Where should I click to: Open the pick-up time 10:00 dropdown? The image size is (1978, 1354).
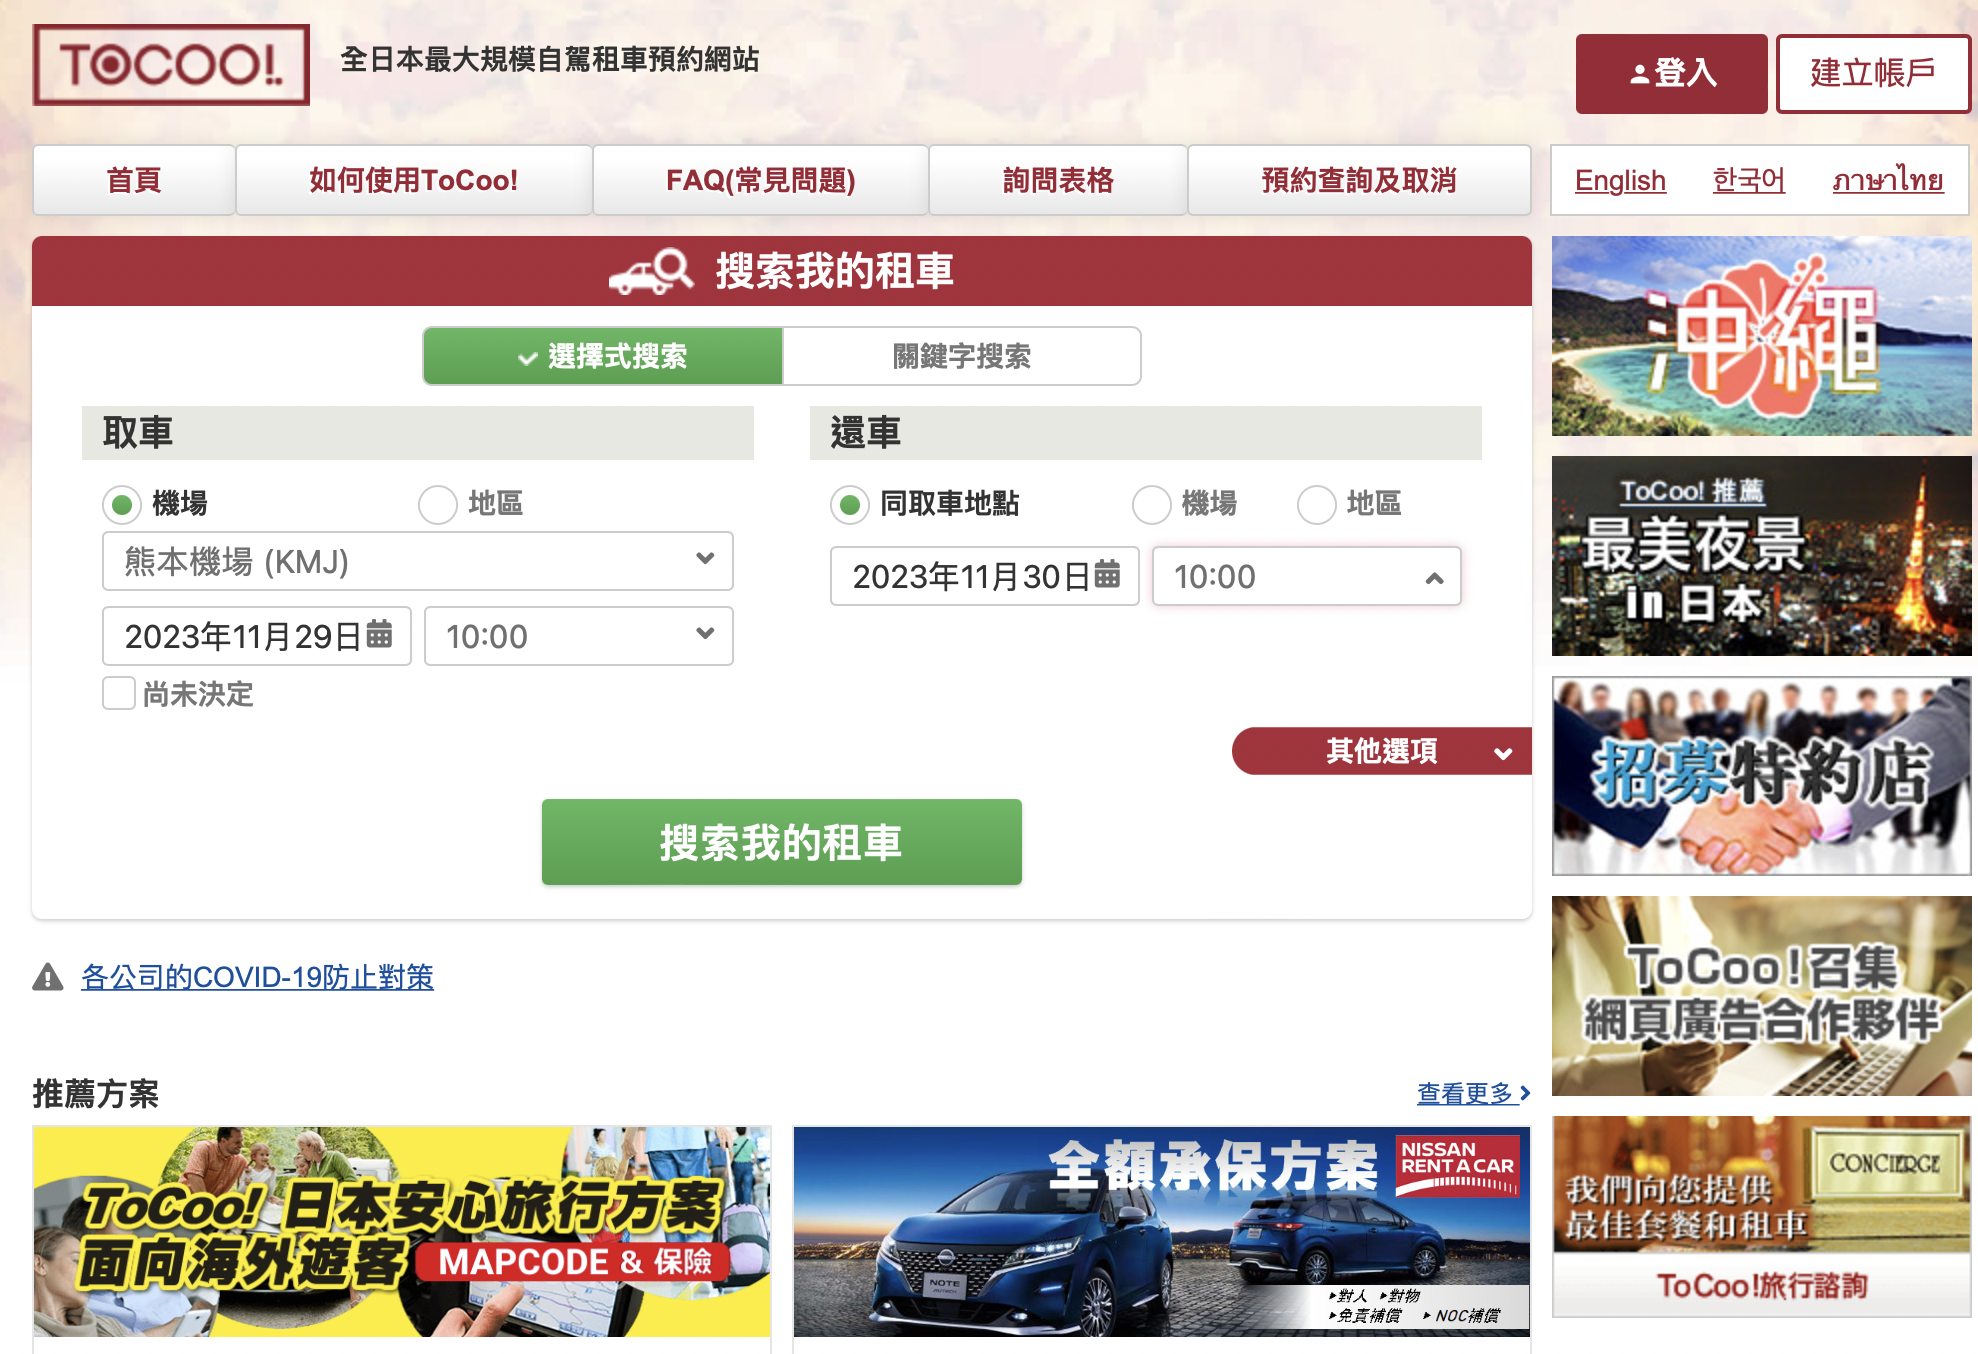click(x=579, y=636)
